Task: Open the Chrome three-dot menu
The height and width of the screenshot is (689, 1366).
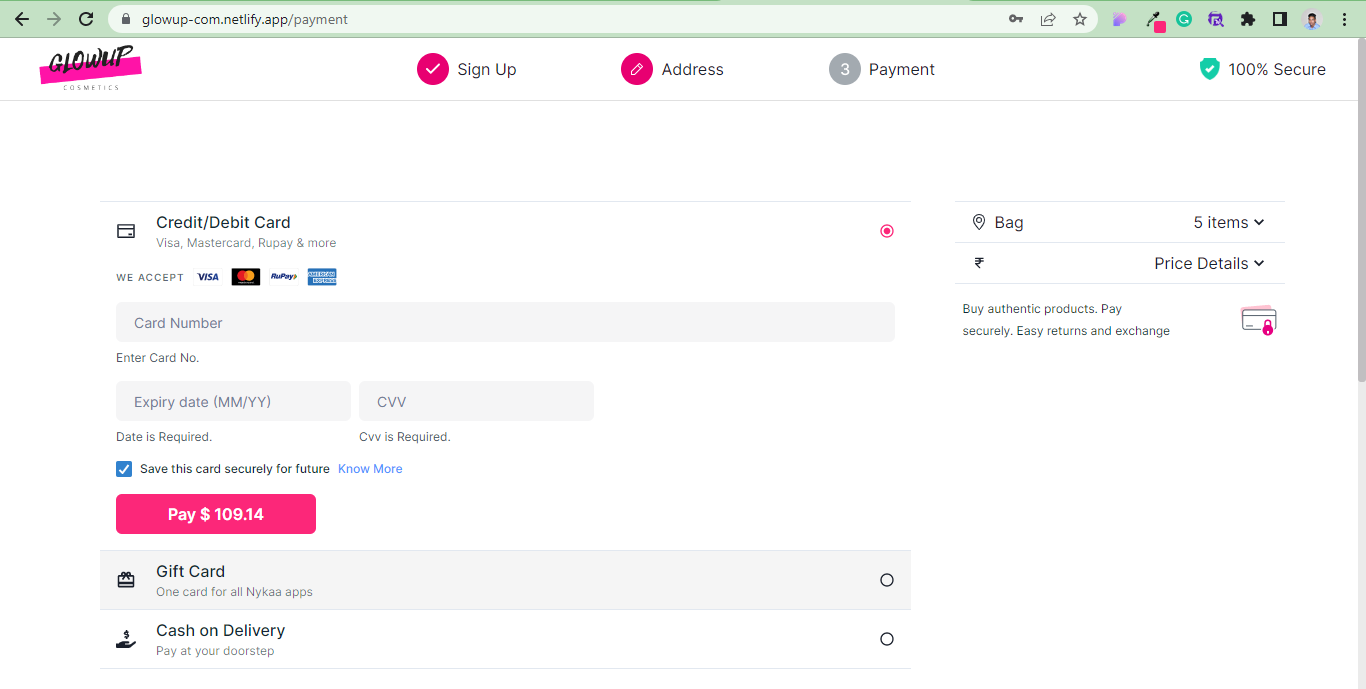Action: coord(1344,19)
